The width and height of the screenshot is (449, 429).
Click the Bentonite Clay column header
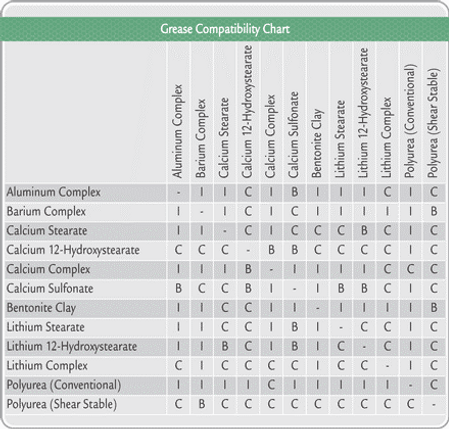coord(317,143)
